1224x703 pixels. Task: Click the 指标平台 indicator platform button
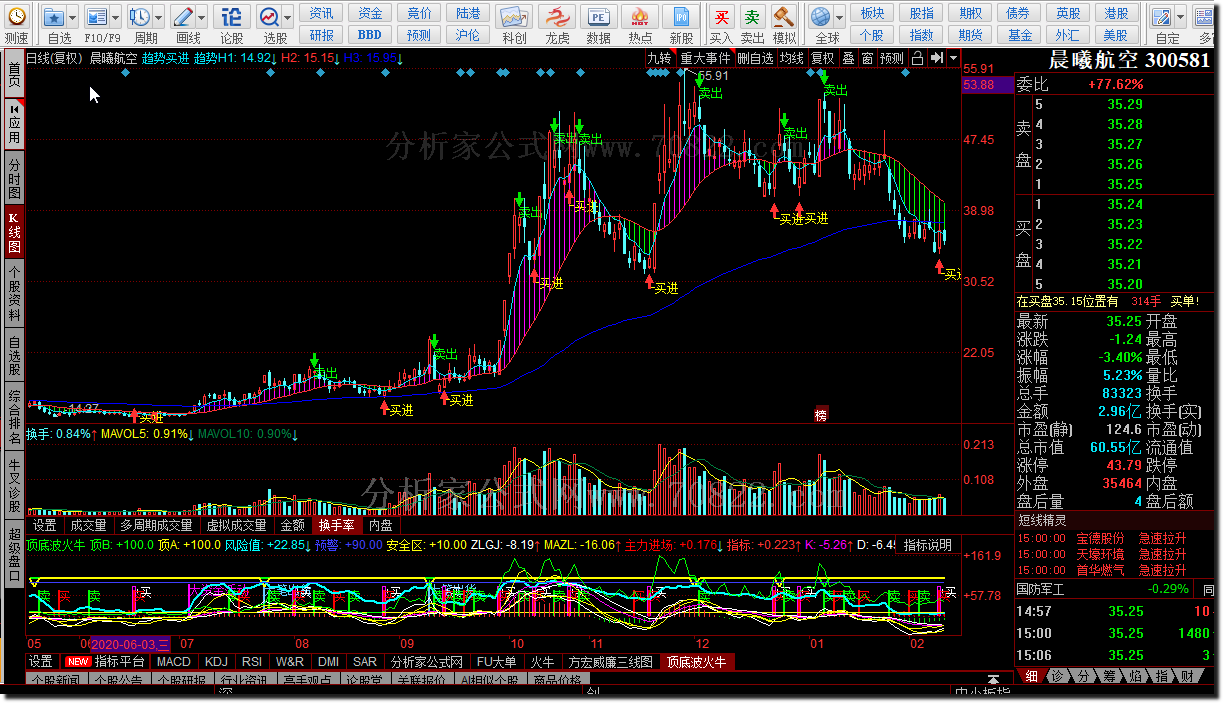pyautogui.click(x=120, y=662)
